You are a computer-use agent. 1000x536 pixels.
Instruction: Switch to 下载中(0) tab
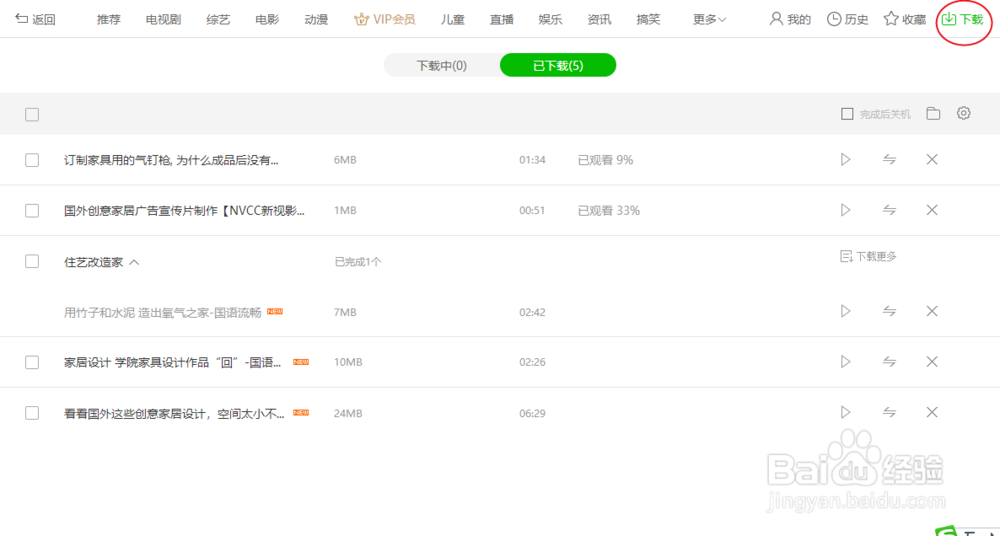[442, 65]
